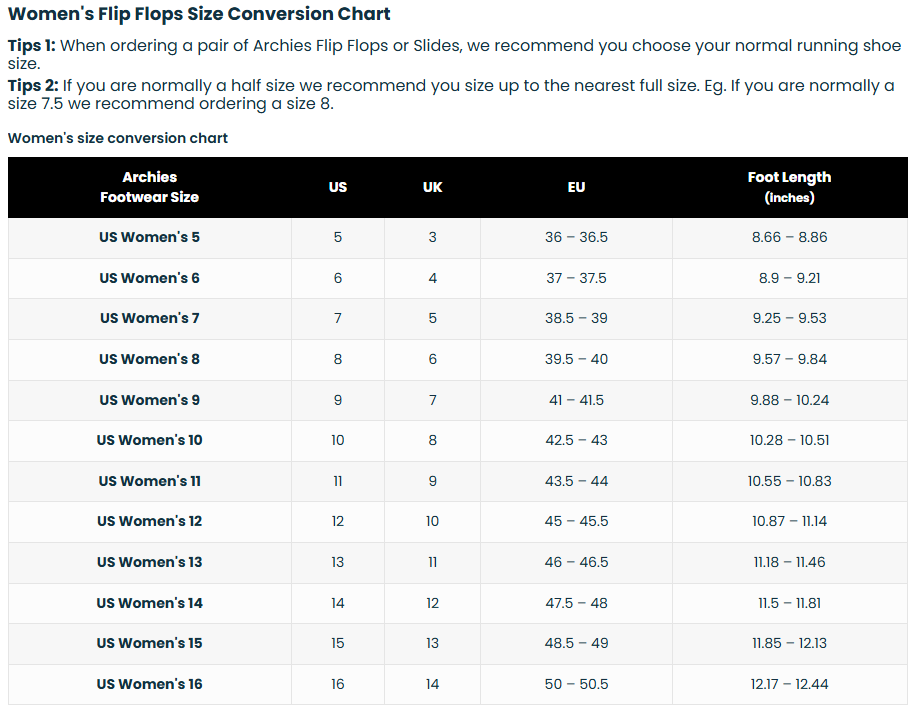Click the US column header
Viewport: 910px width, 708px height.
338,187
